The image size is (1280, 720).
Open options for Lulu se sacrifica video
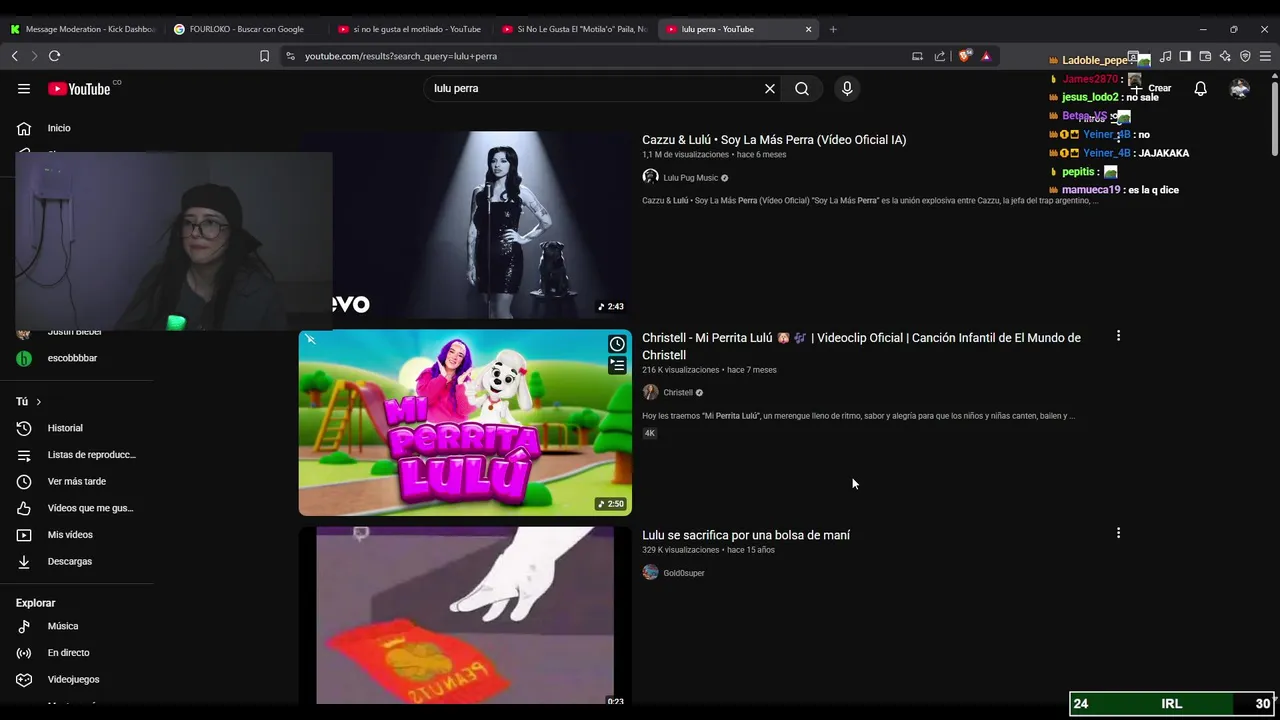pos(1118,533)
